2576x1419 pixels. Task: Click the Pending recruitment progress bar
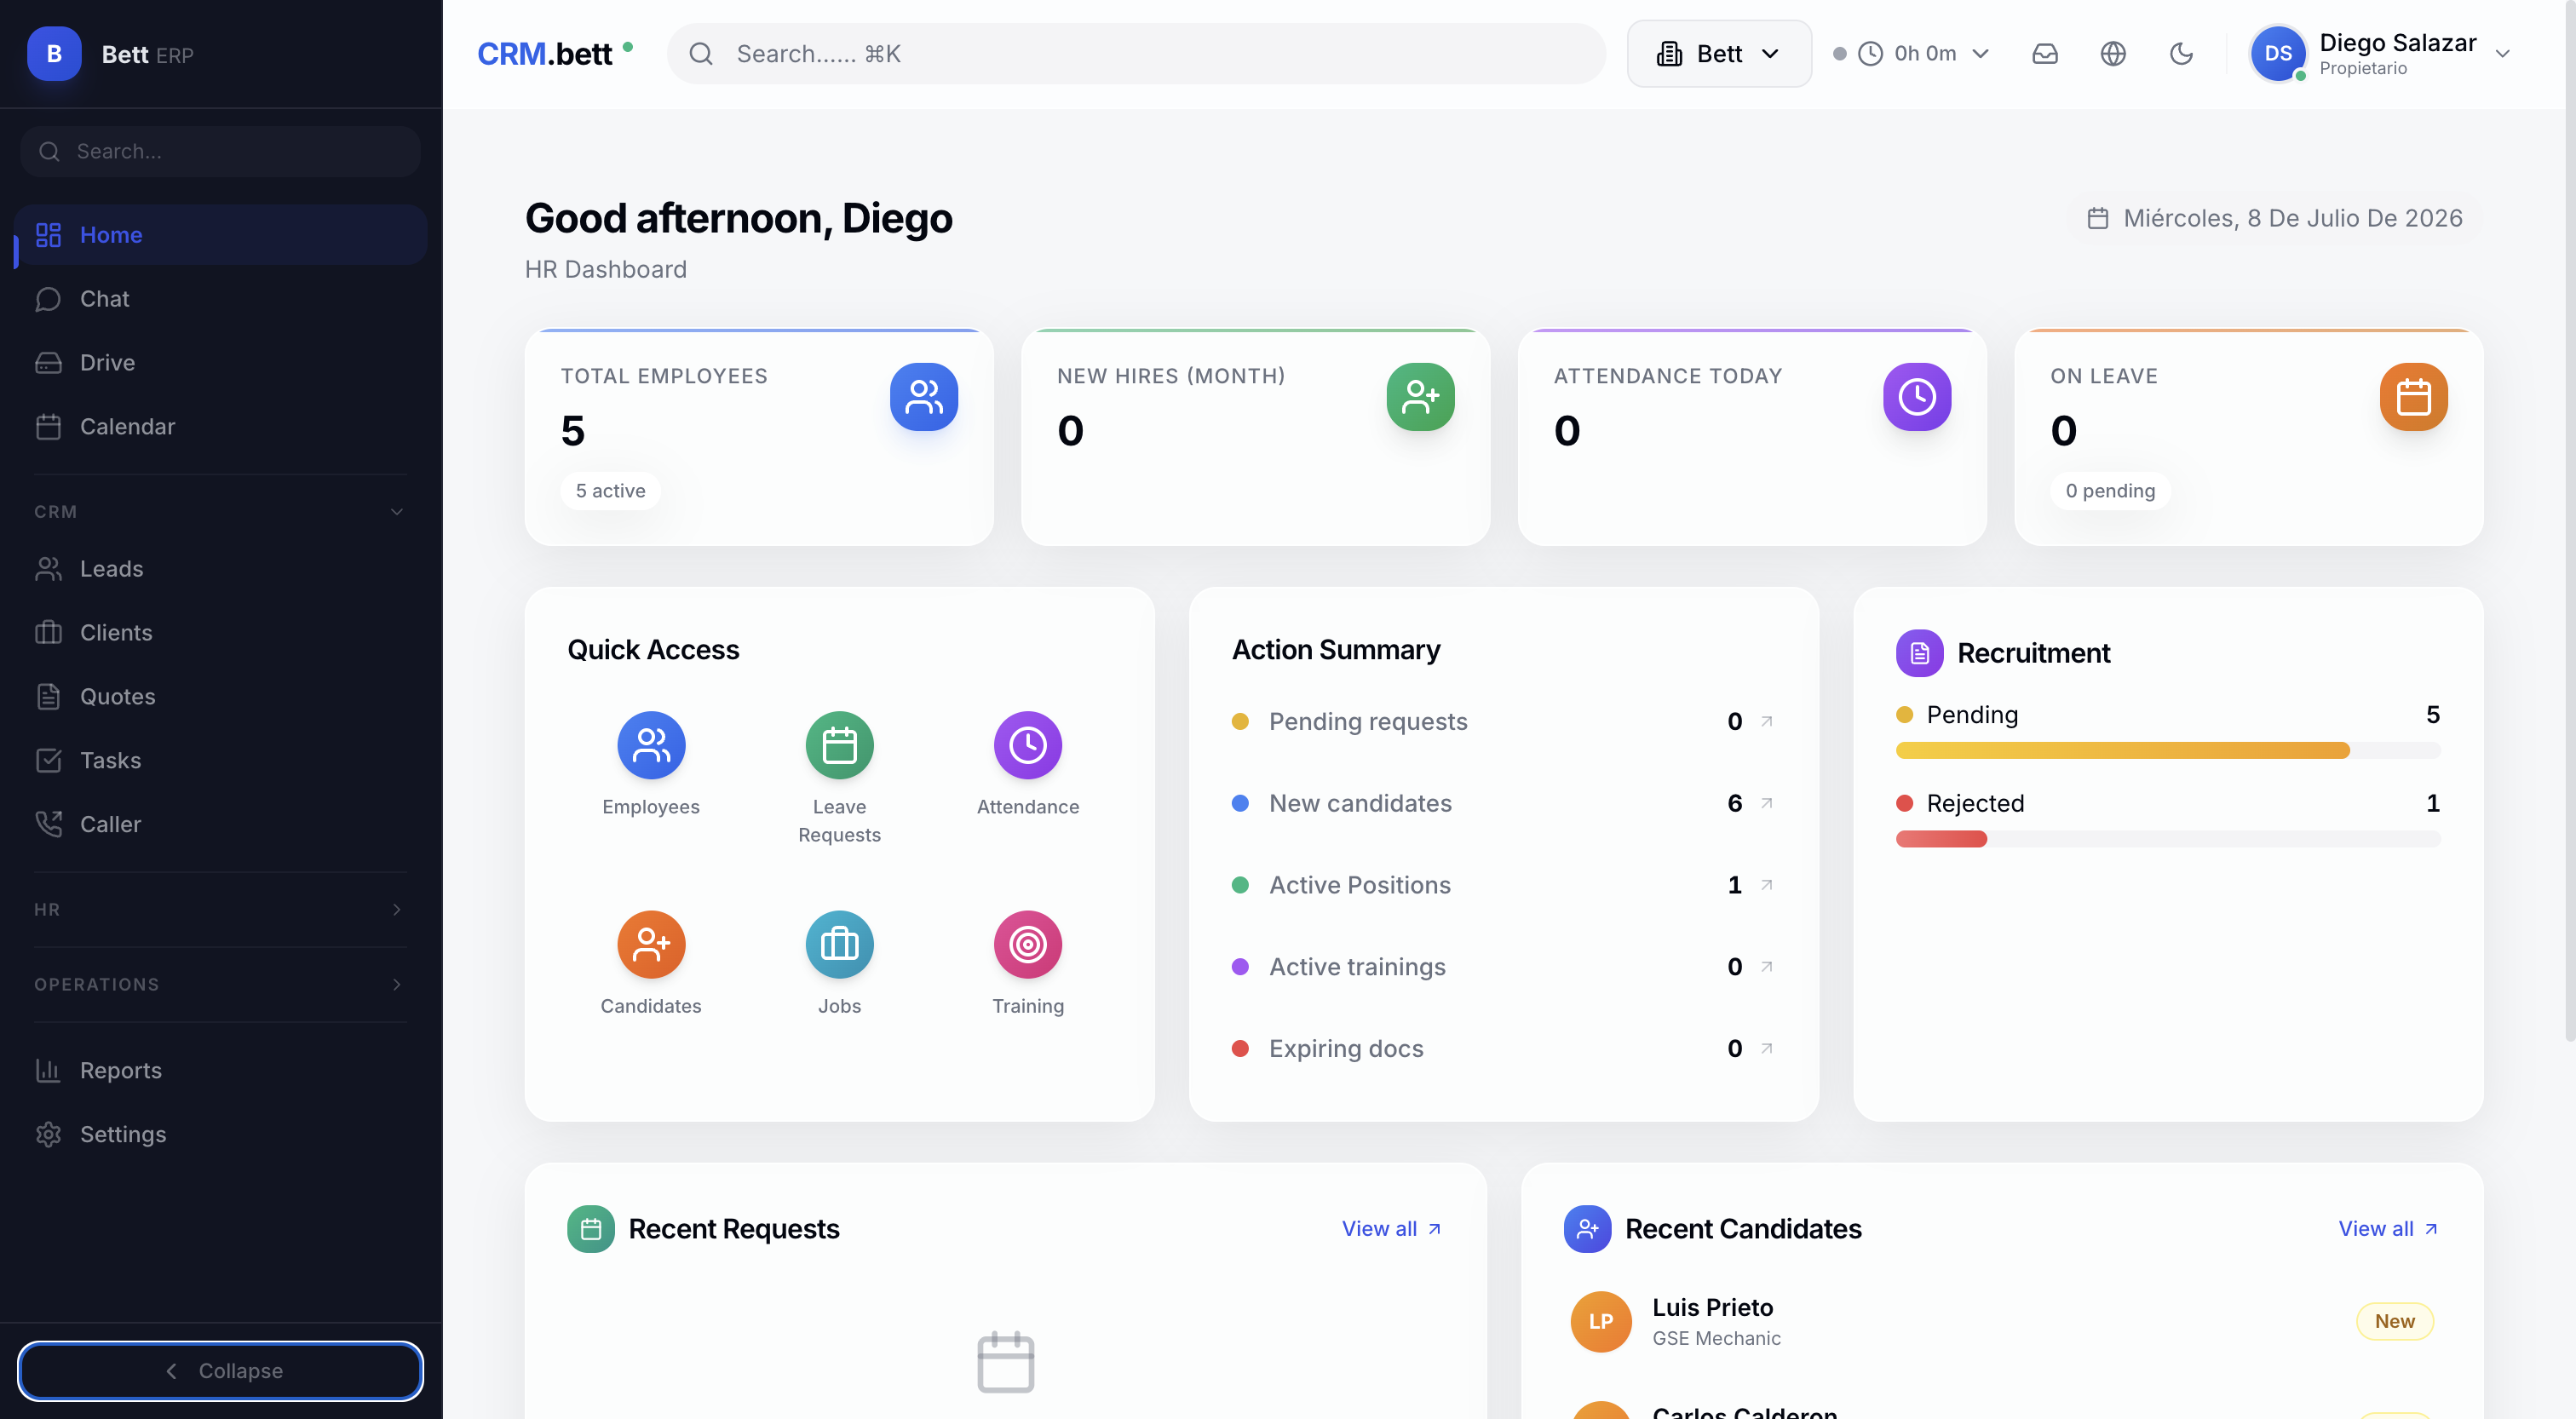2168,751
